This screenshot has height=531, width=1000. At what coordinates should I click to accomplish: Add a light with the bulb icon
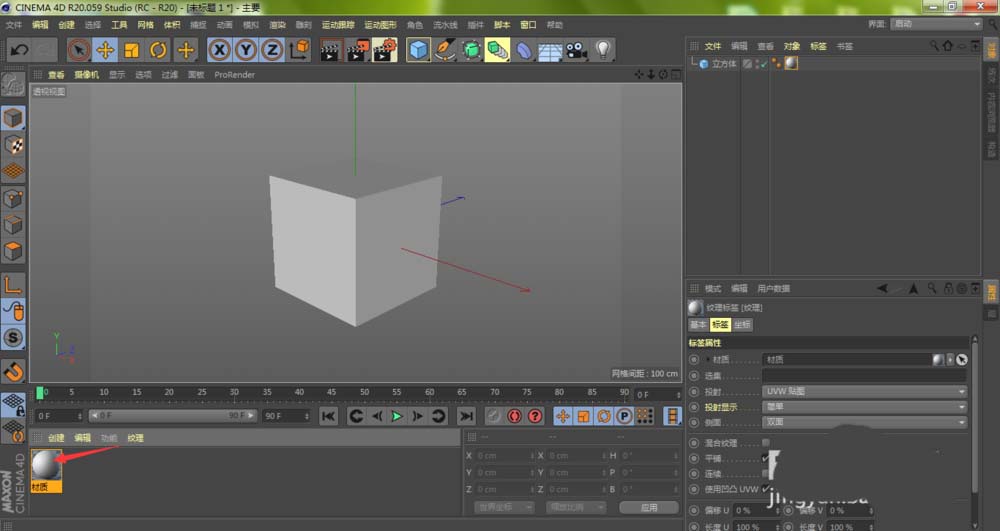pyautogui.click(x=603, y=49)
